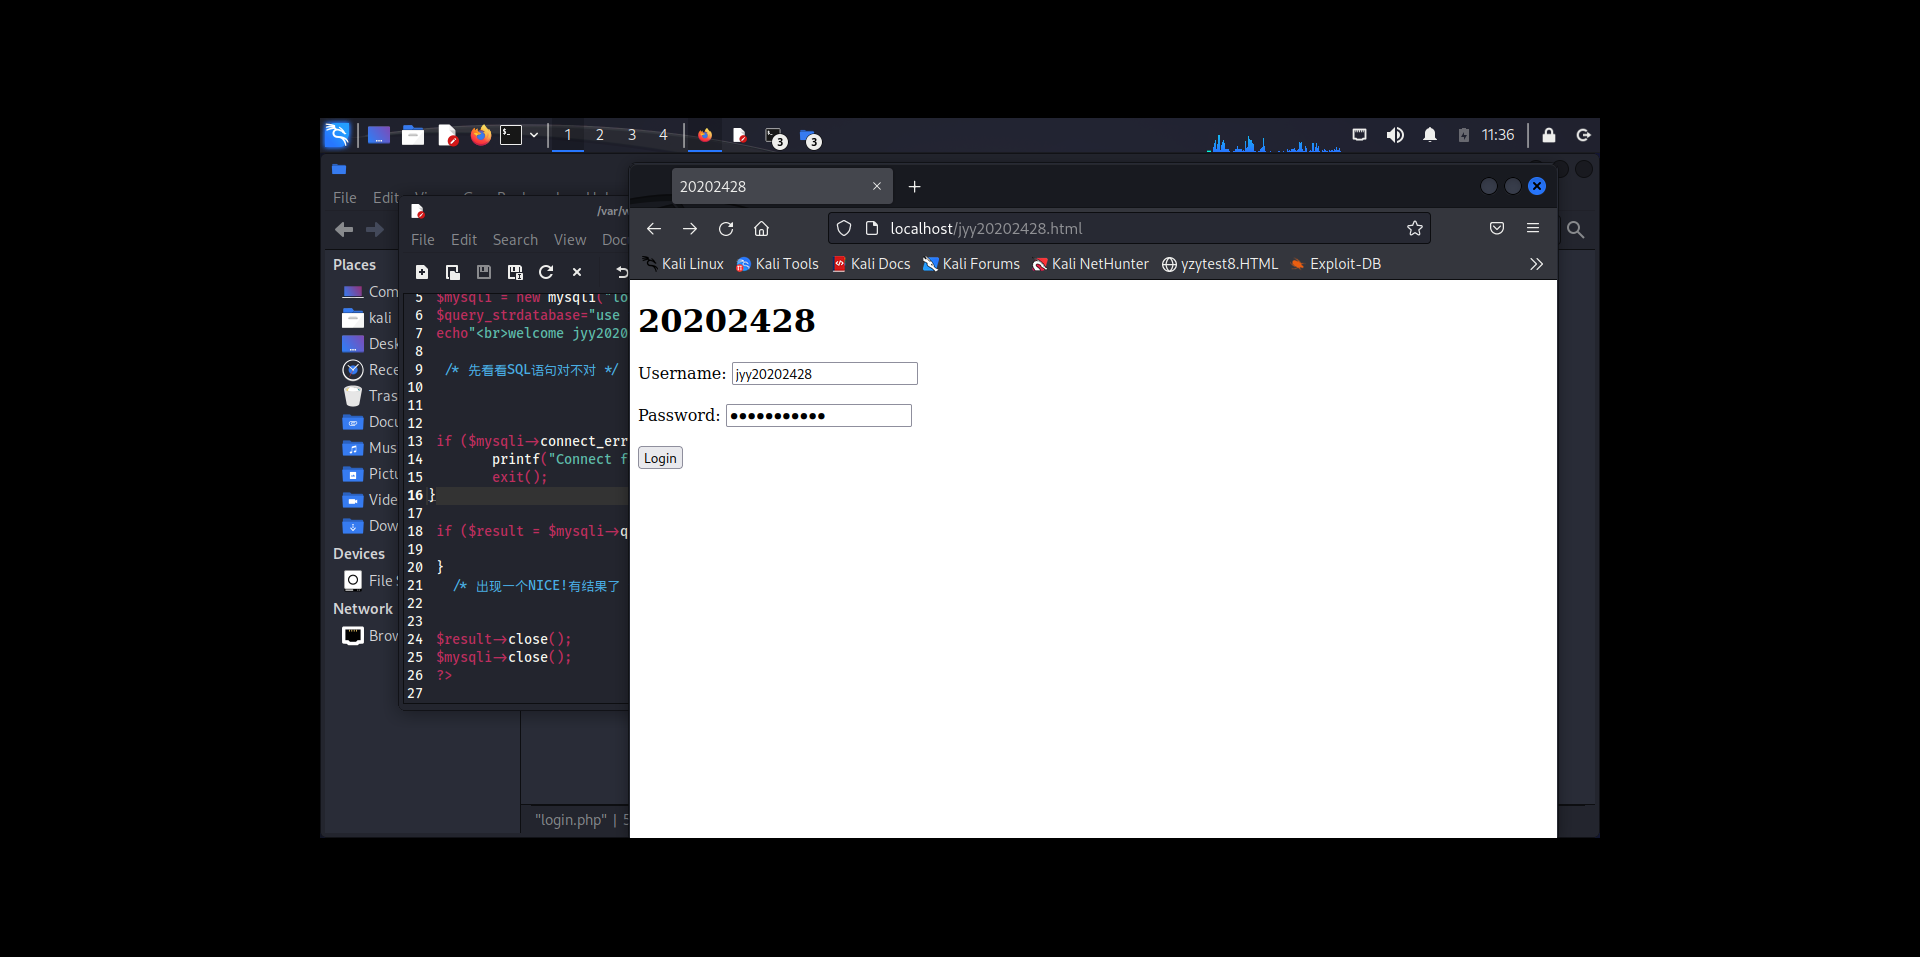Switch to workspace 3
This screenshot has width=1920, height=957.
[x=632, y=135]
